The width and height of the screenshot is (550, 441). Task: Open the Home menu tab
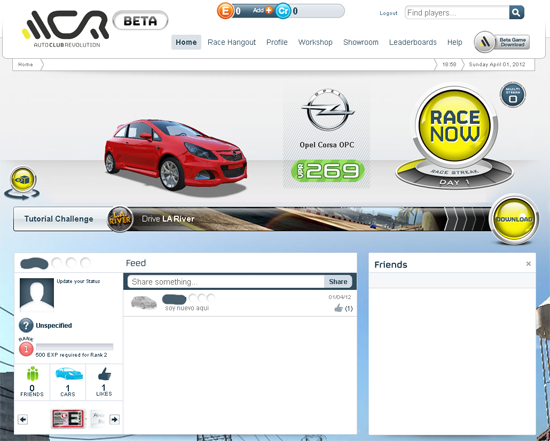click(186, 42)
